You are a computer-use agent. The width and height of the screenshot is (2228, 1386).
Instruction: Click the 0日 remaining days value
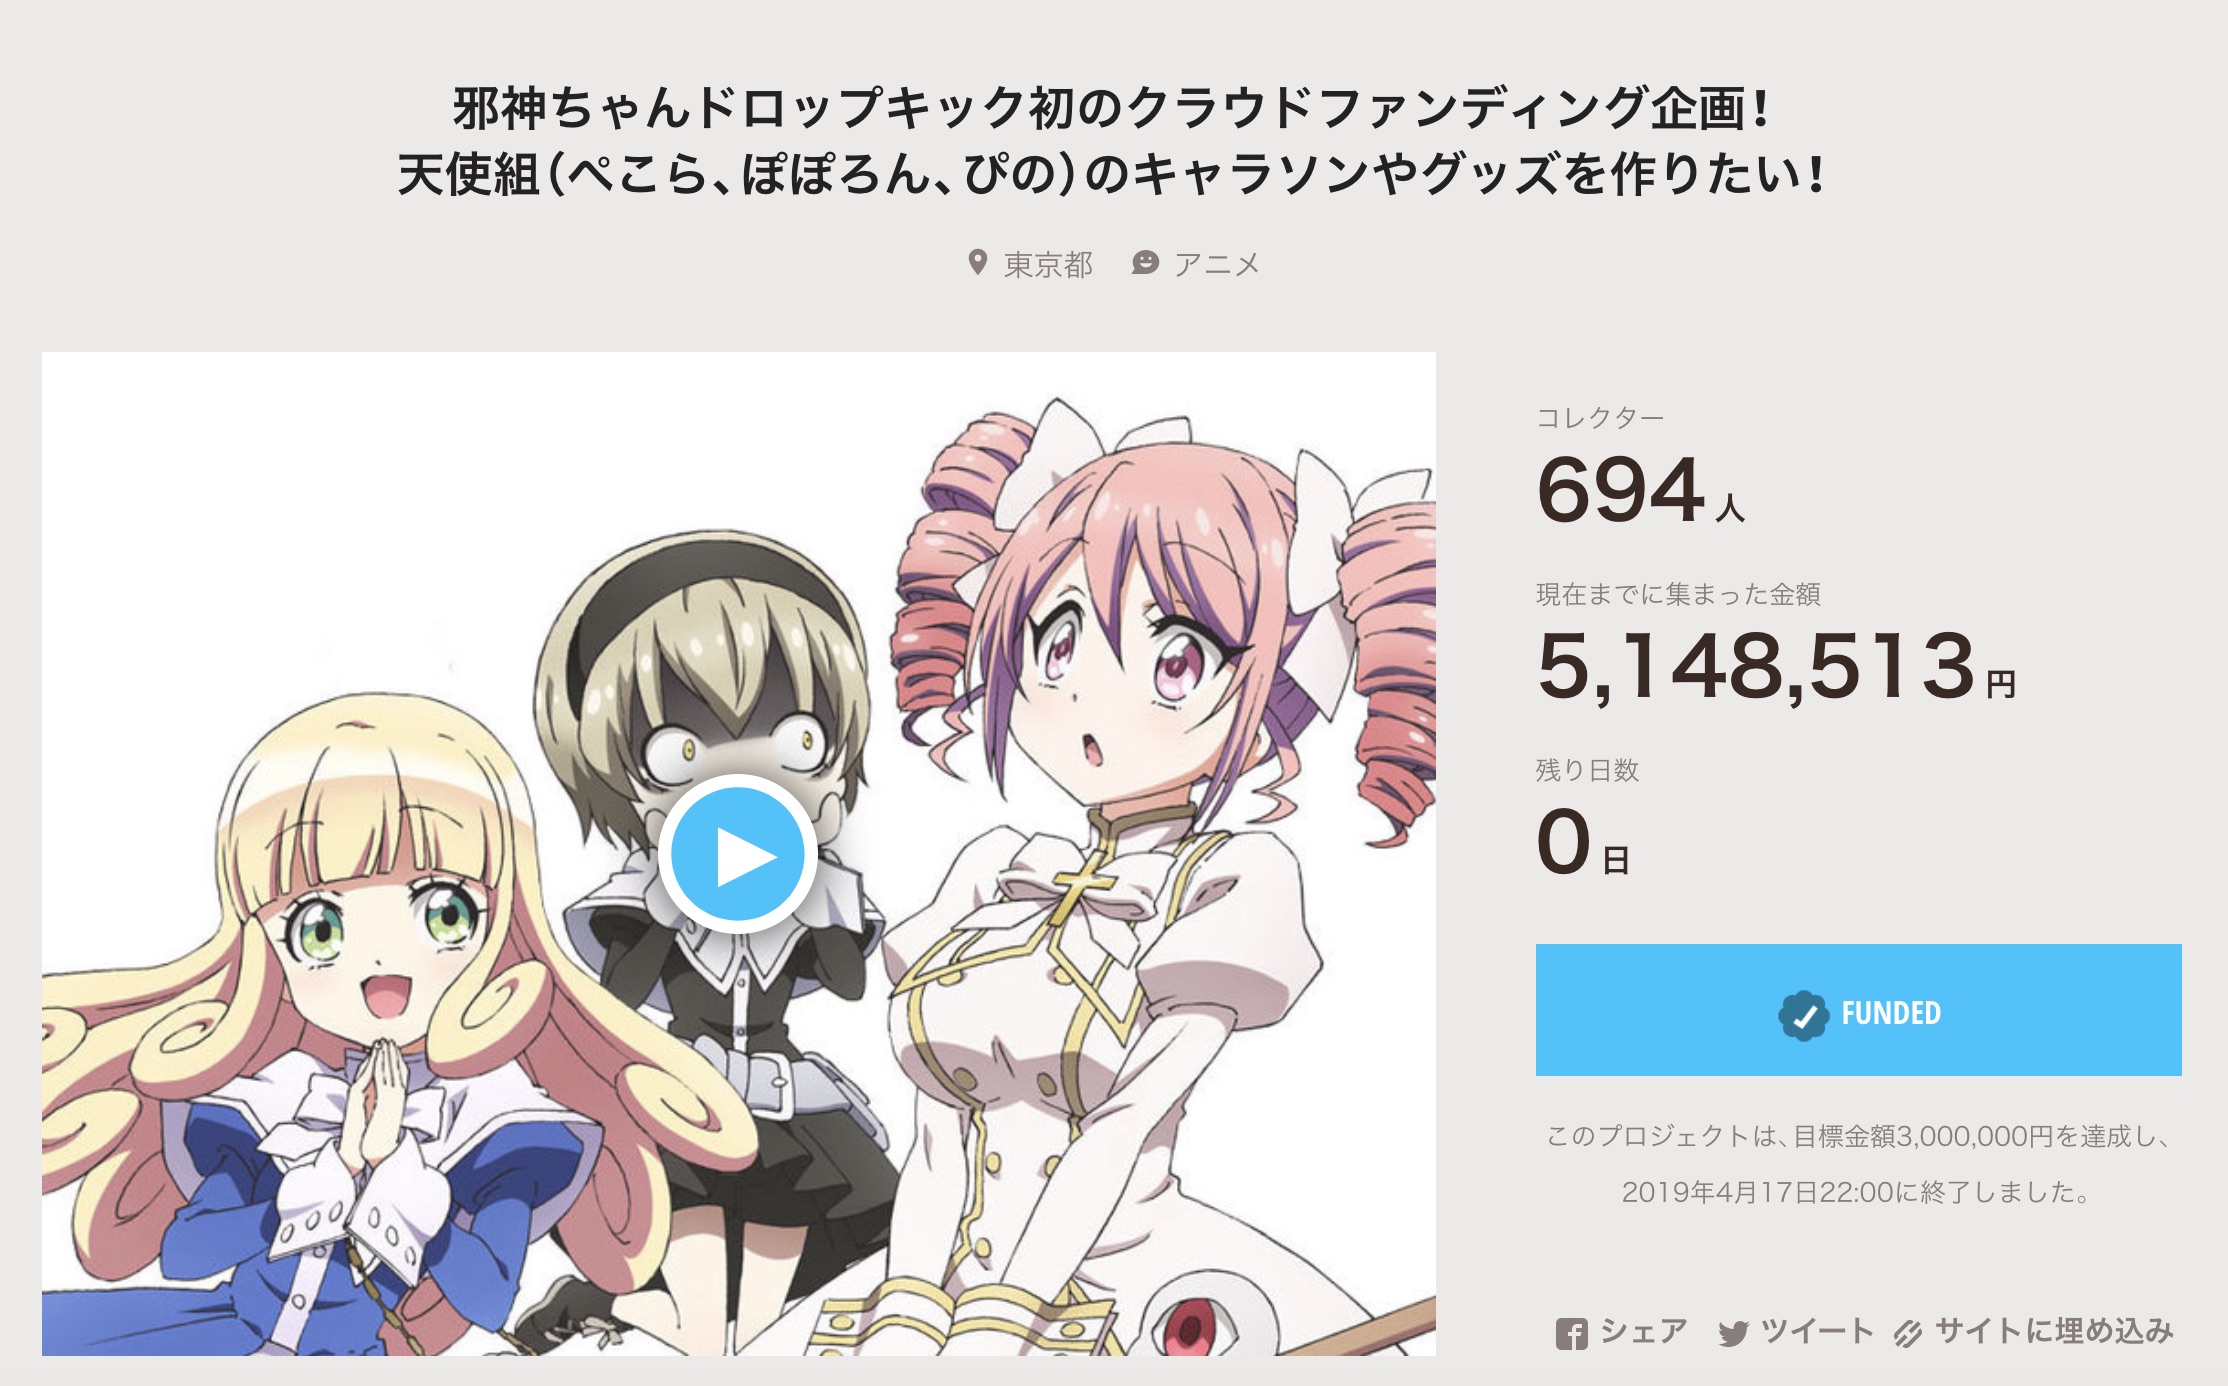pos(1584,842)
